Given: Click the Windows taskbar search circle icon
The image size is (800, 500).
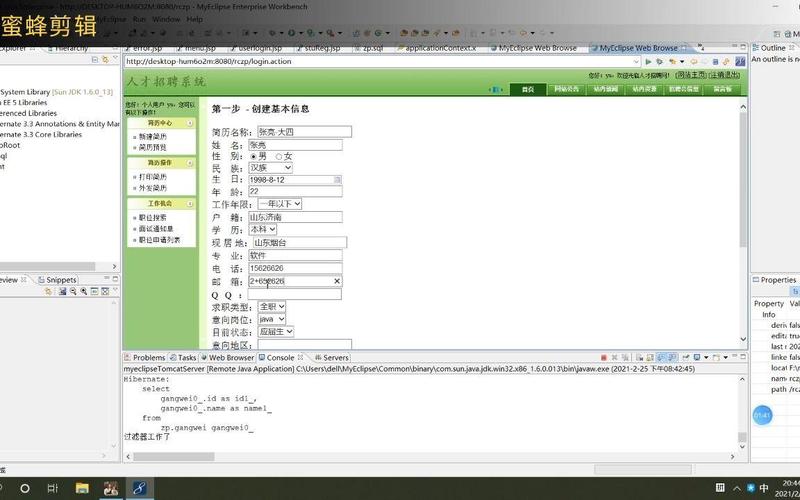Looking at the screenshot, I should tap(25, 487).
